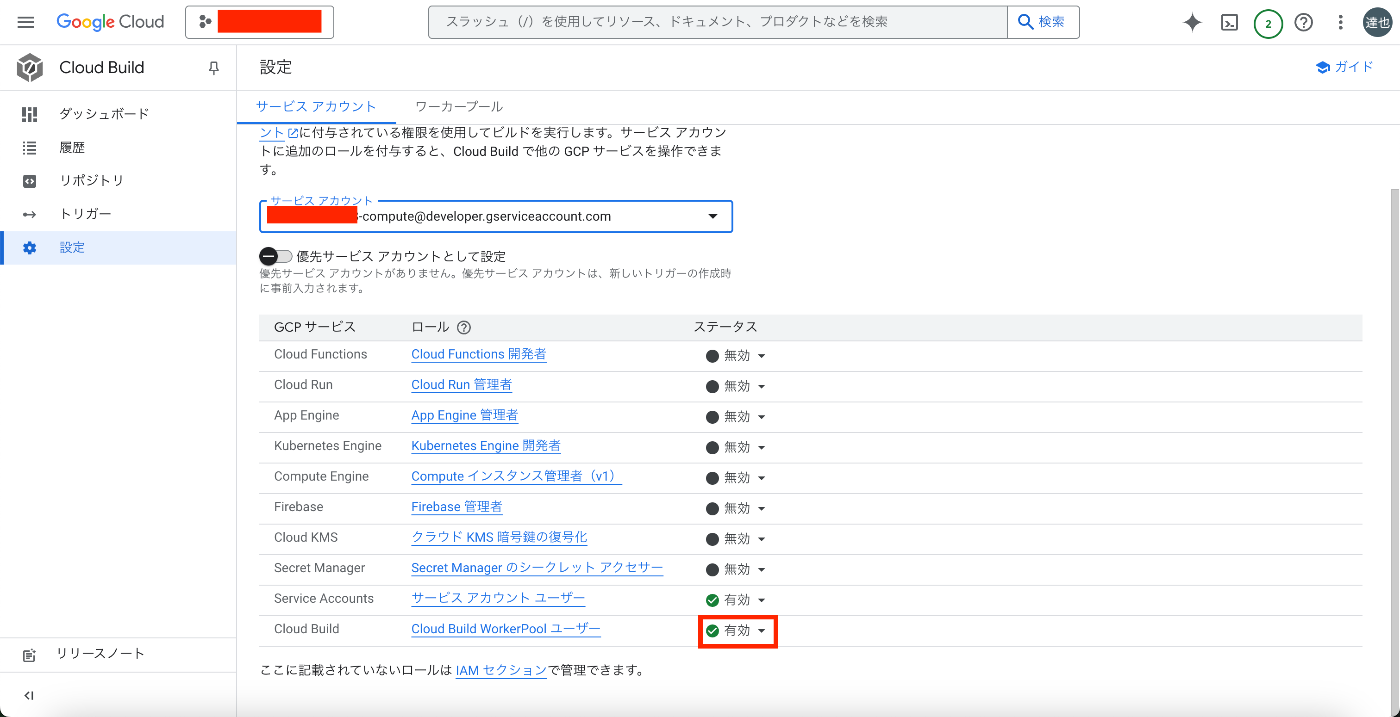Open トリガー in the sidebar
The width and height of the screenshot is (1400, 717).
tap(118, 214)
